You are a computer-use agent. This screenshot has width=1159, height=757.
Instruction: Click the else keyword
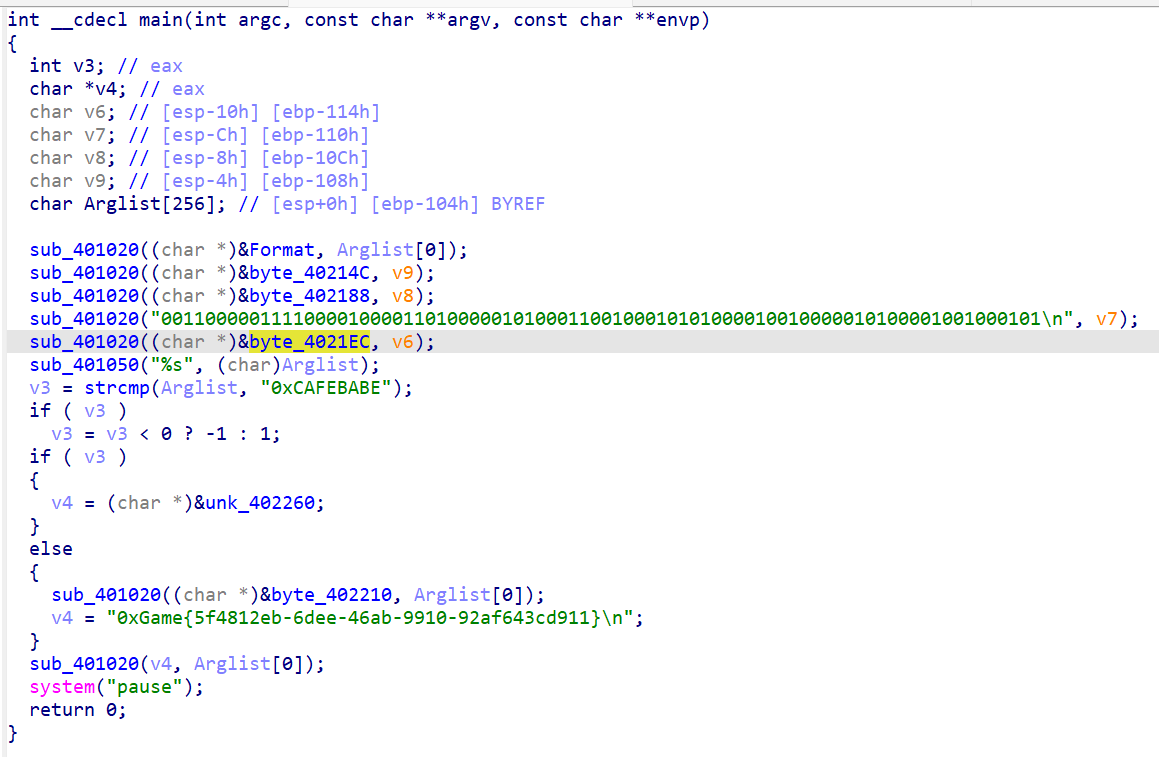coord(51,549)
